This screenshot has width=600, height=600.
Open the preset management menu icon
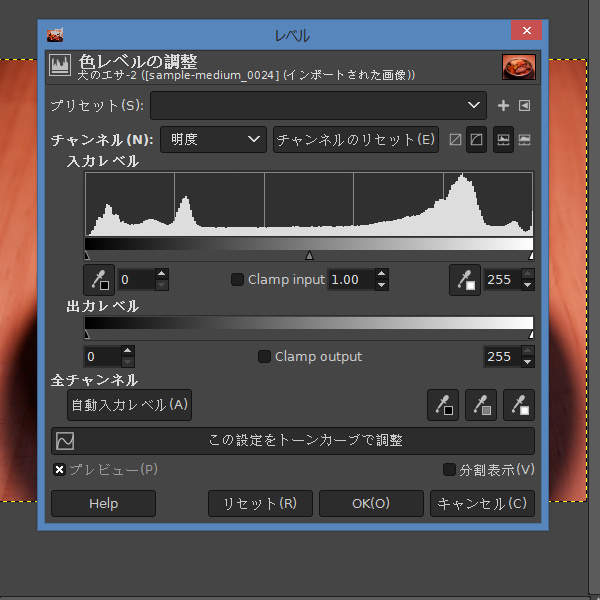coord(524,105)
